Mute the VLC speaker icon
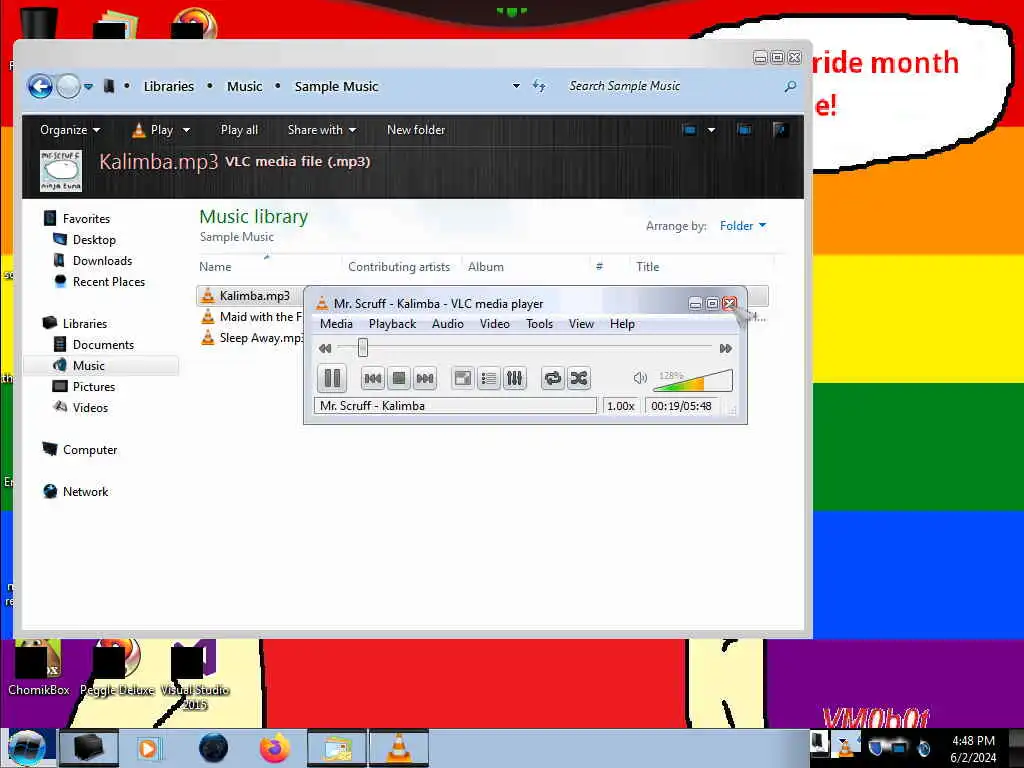The height and width of the screenshot is (768, 1024). click(x=640, y=377)
